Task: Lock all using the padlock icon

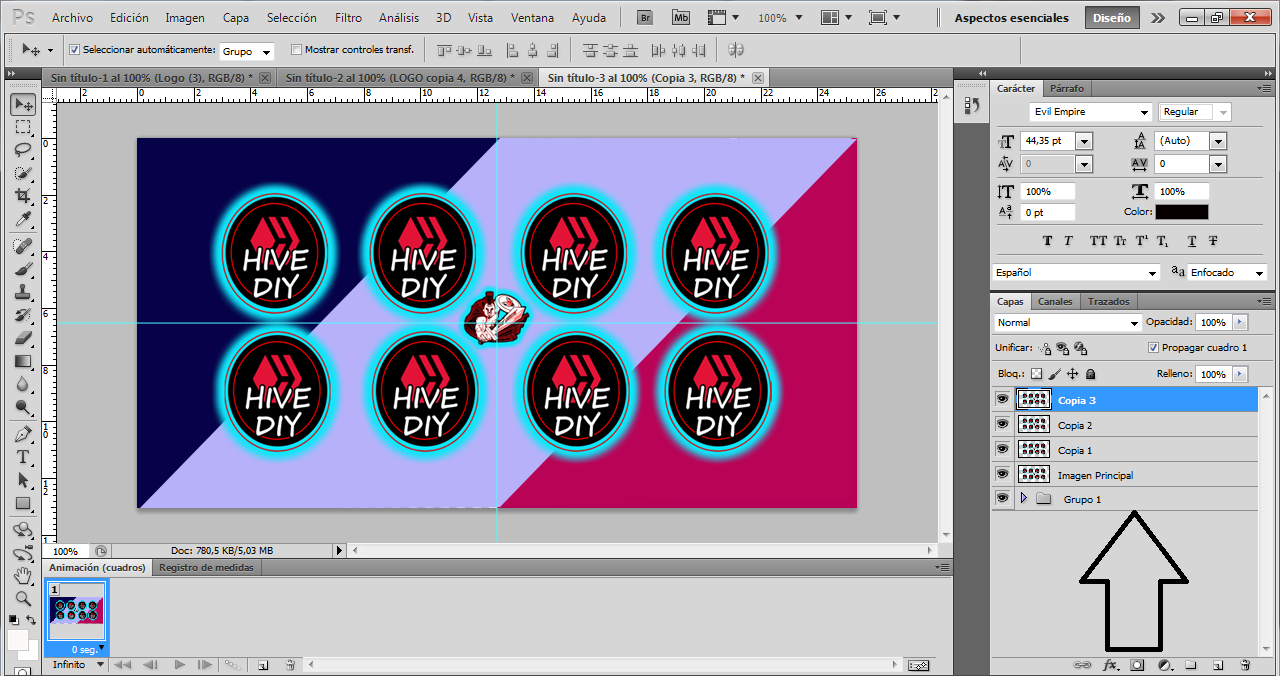Action: tap(1090, 374)
